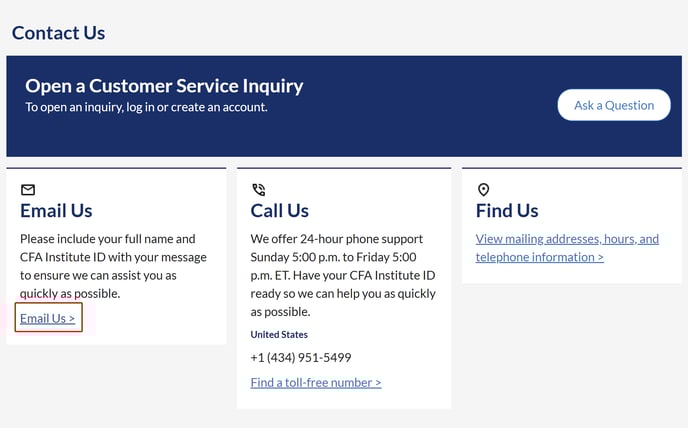Click the Ask a Question button
This screenshot has width=688, height=428.
614,105
